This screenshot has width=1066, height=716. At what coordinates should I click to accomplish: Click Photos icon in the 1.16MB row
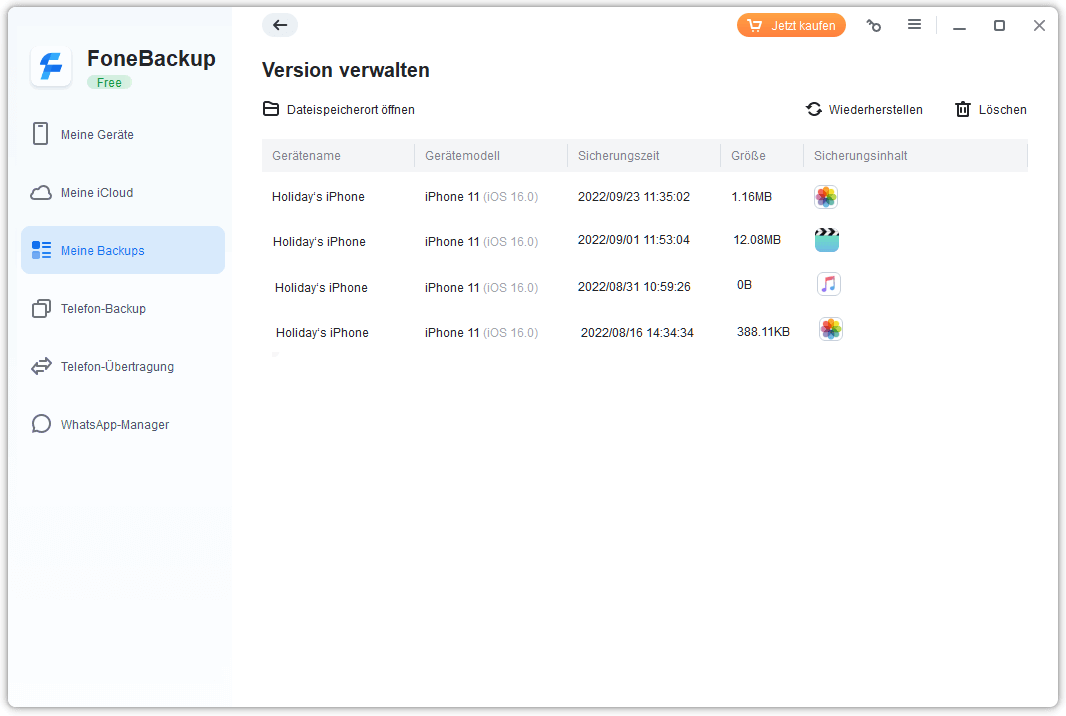[826, 197]
